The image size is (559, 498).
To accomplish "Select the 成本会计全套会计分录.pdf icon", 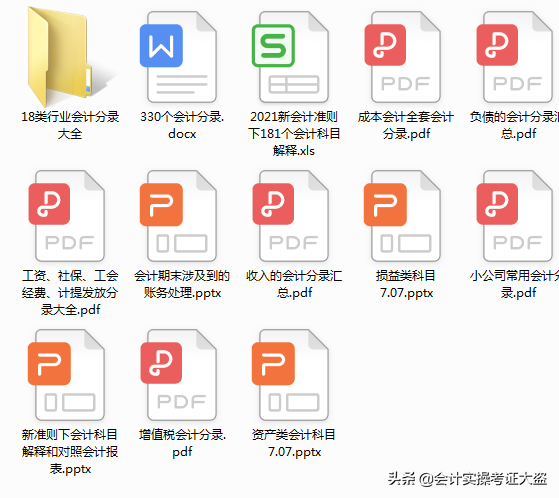I will coord(402,57).
